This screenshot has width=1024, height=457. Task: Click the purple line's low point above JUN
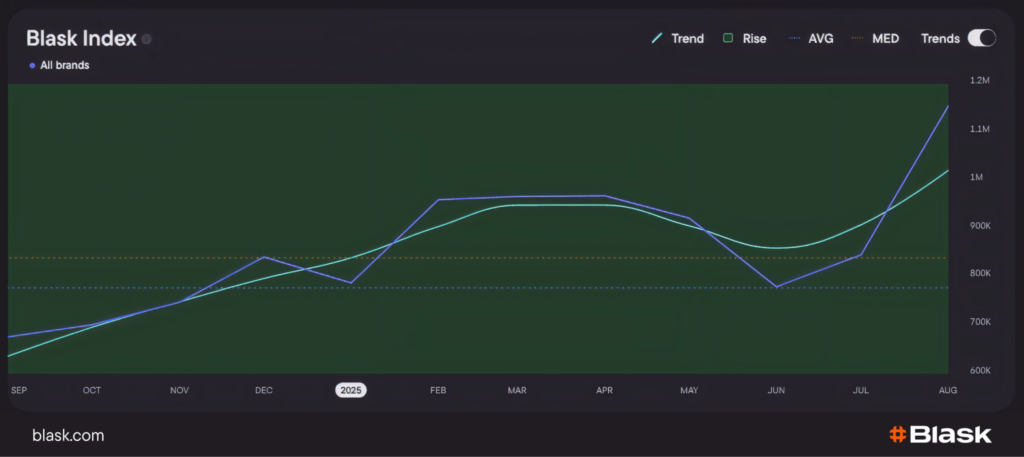pyautogui.click(x=776, y=287)
